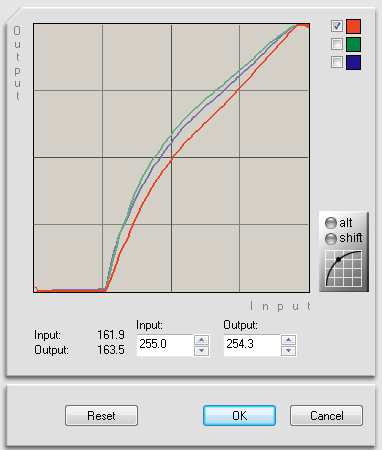Select the alt radio button
382x450 pixels.
(x=331, y=223)
